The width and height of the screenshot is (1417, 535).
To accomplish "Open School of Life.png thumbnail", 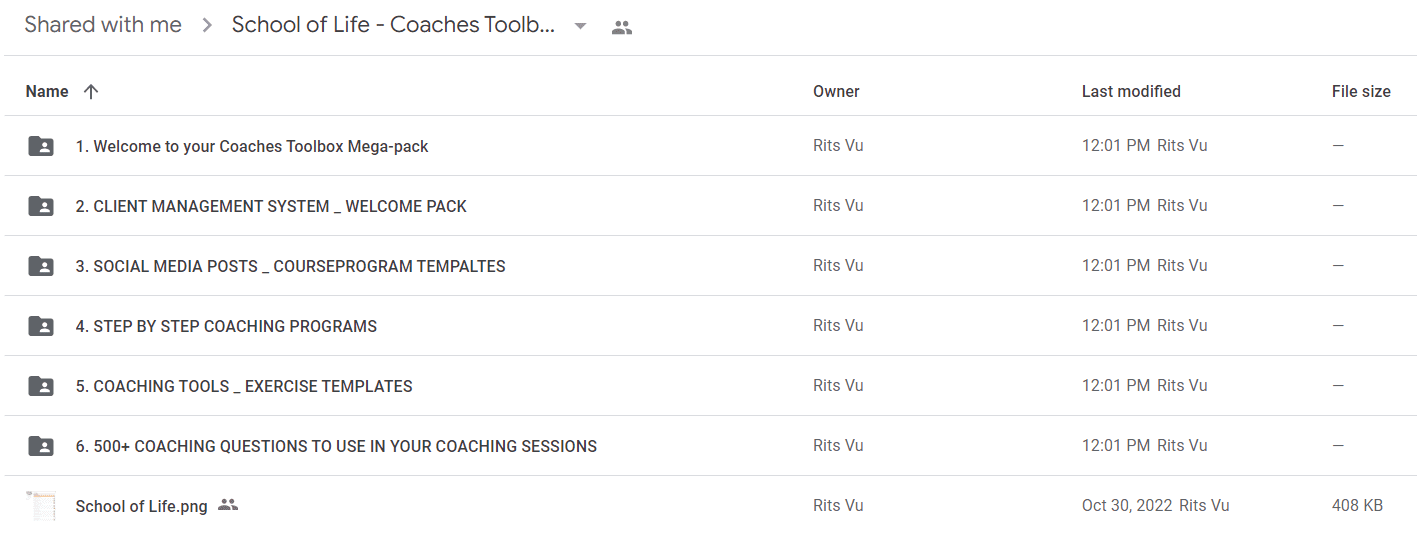I will click(x=41, y=506).
